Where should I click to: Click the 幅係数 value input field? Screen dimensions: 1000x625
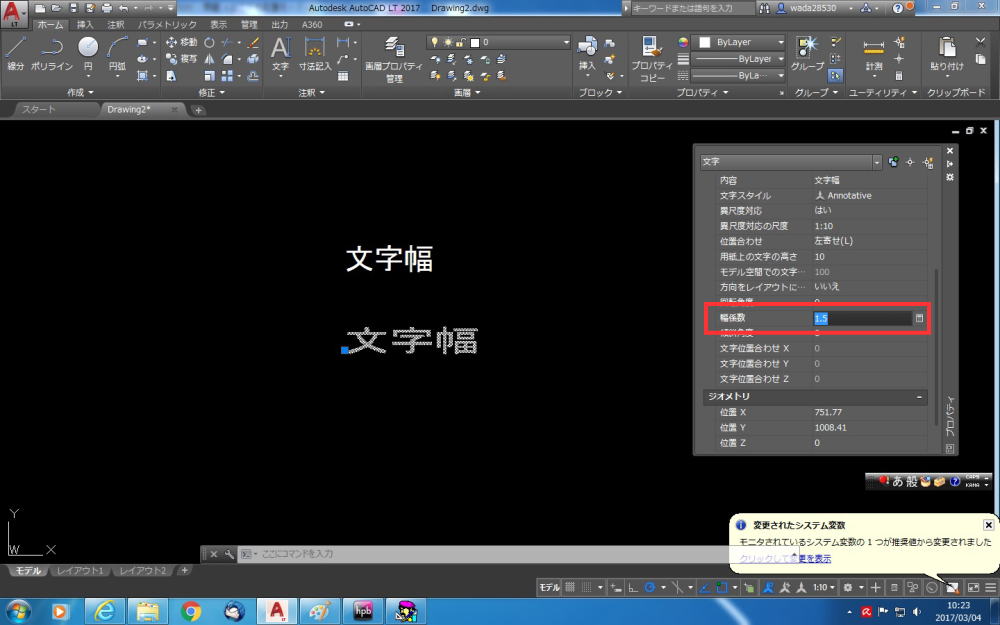(862, 318)
